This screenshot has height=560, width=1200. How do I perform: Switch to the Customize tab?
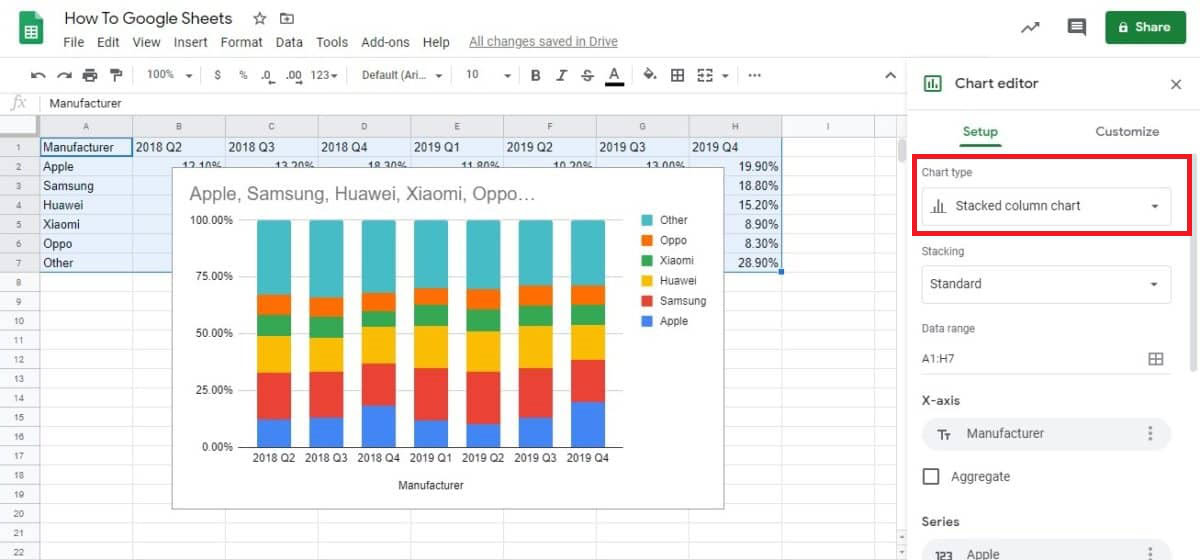[1127, 131]
